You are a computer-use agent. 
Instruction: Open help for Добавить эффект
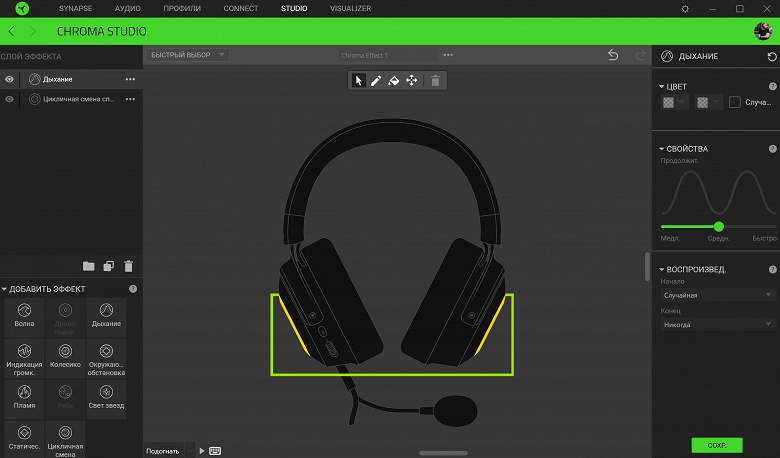(x=133, y=289)
